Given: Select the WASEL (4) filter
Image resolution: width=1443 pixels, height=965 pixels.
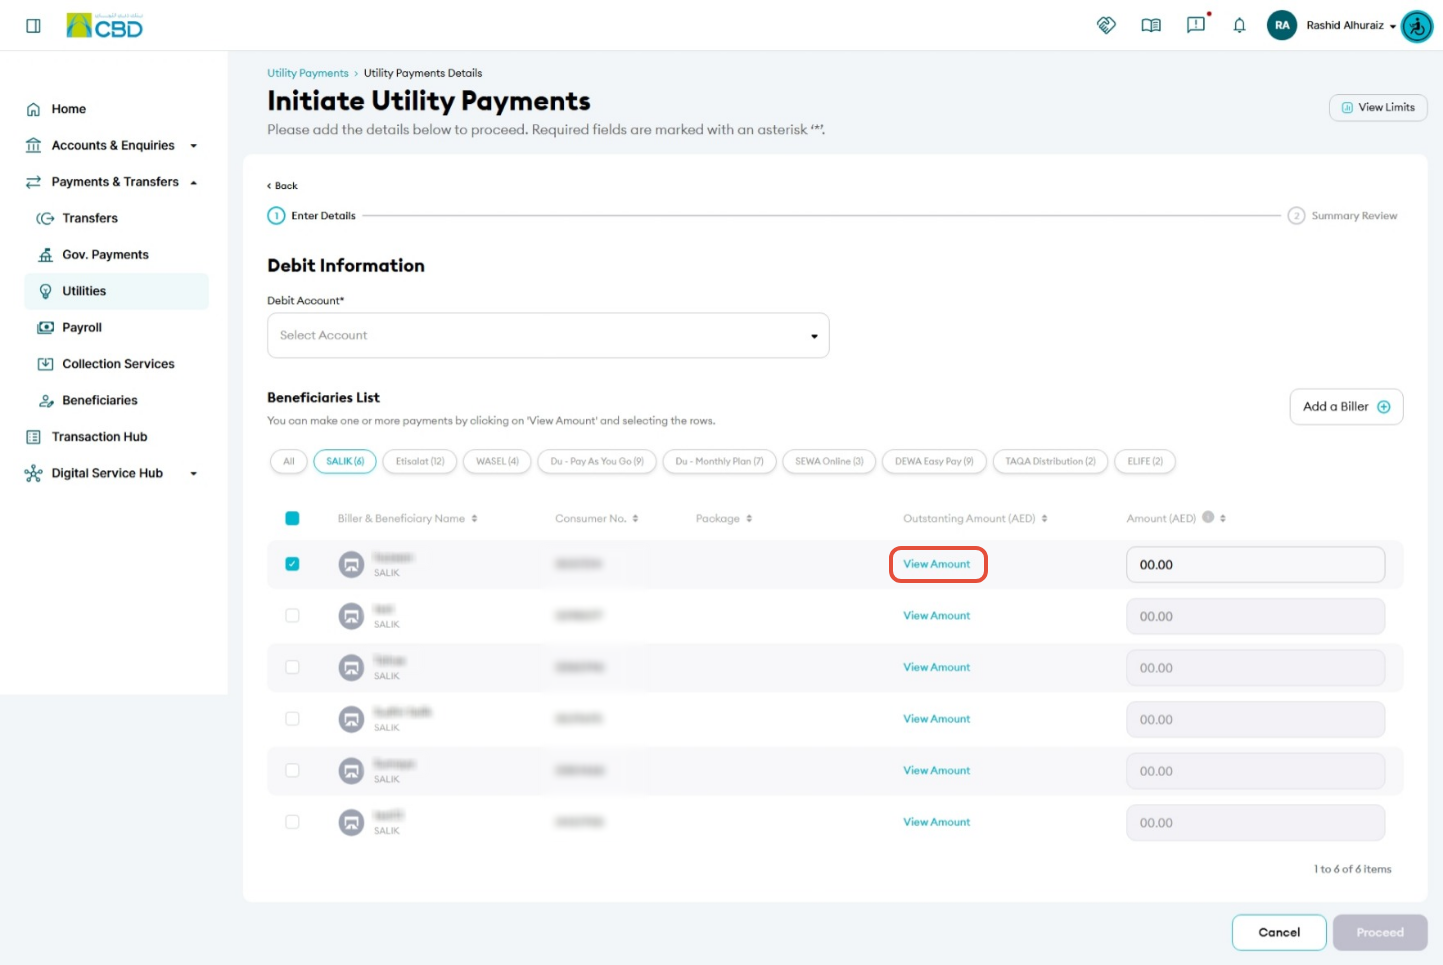Looking at the screenshot, I should [x=497, y=461].
